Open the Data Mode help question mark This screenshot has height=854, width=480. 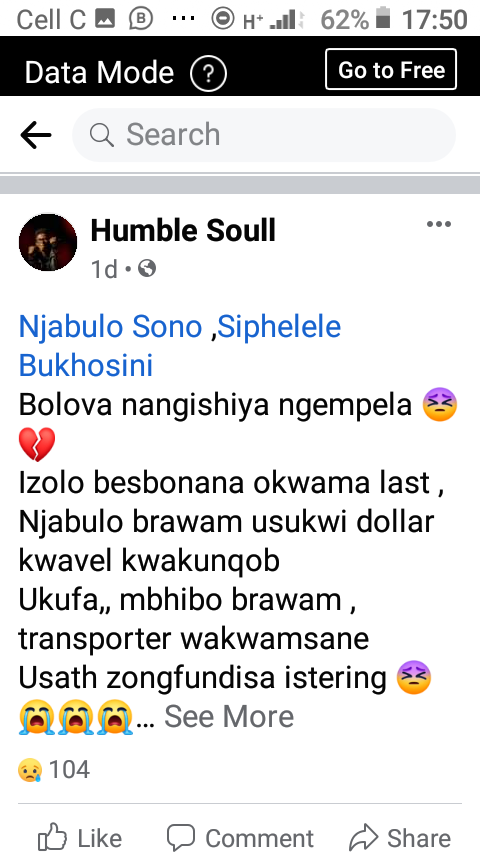[x=208, y=72]
